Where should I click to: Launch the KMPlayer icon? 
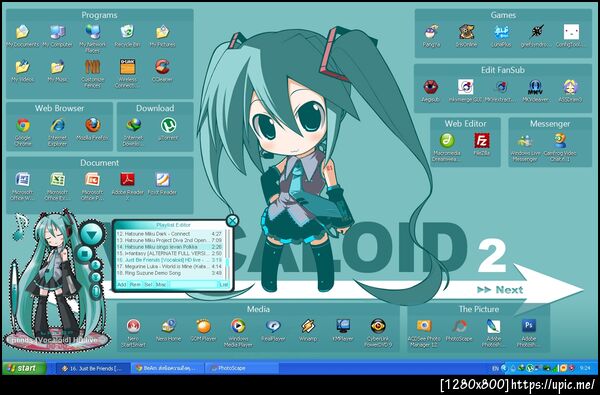343,326
